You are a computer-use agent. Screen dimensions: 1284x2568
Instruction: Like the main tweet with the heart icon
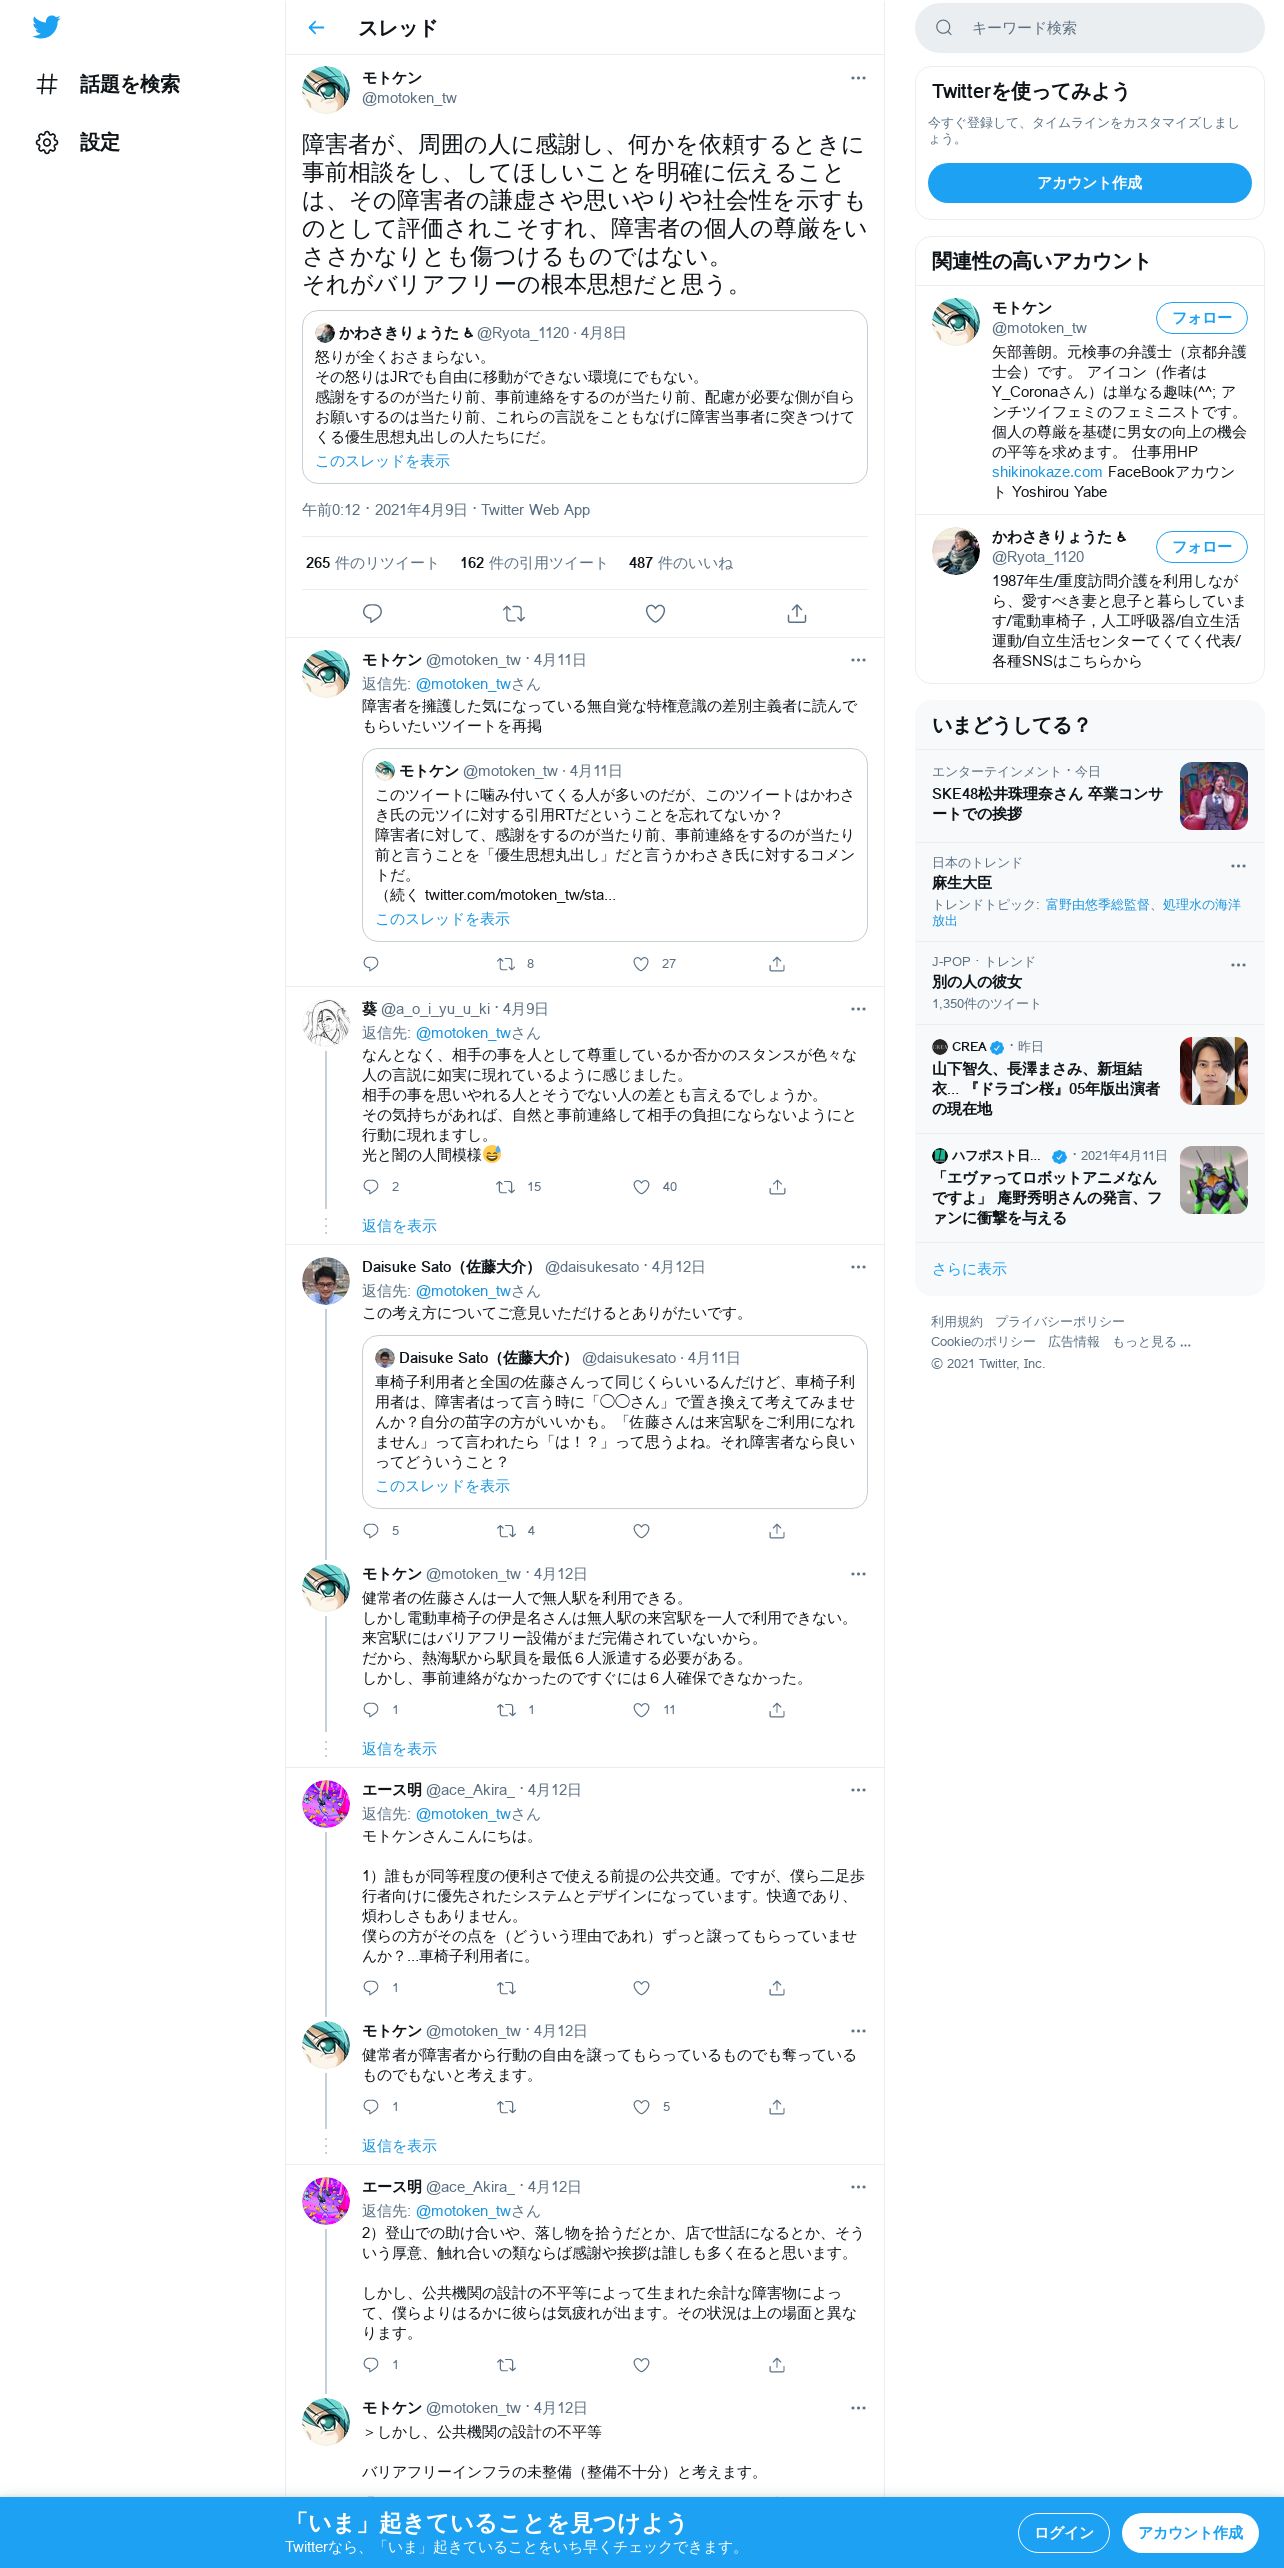pyautogui.click(x=655, y=613)
